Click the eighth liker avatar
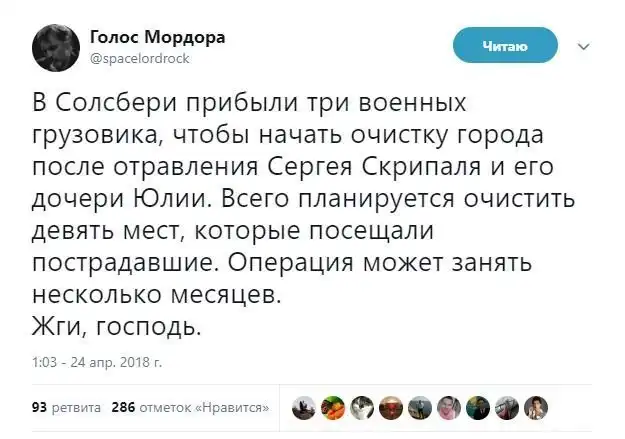This screenshot has height=439, width=625. [x=508, y=407]
